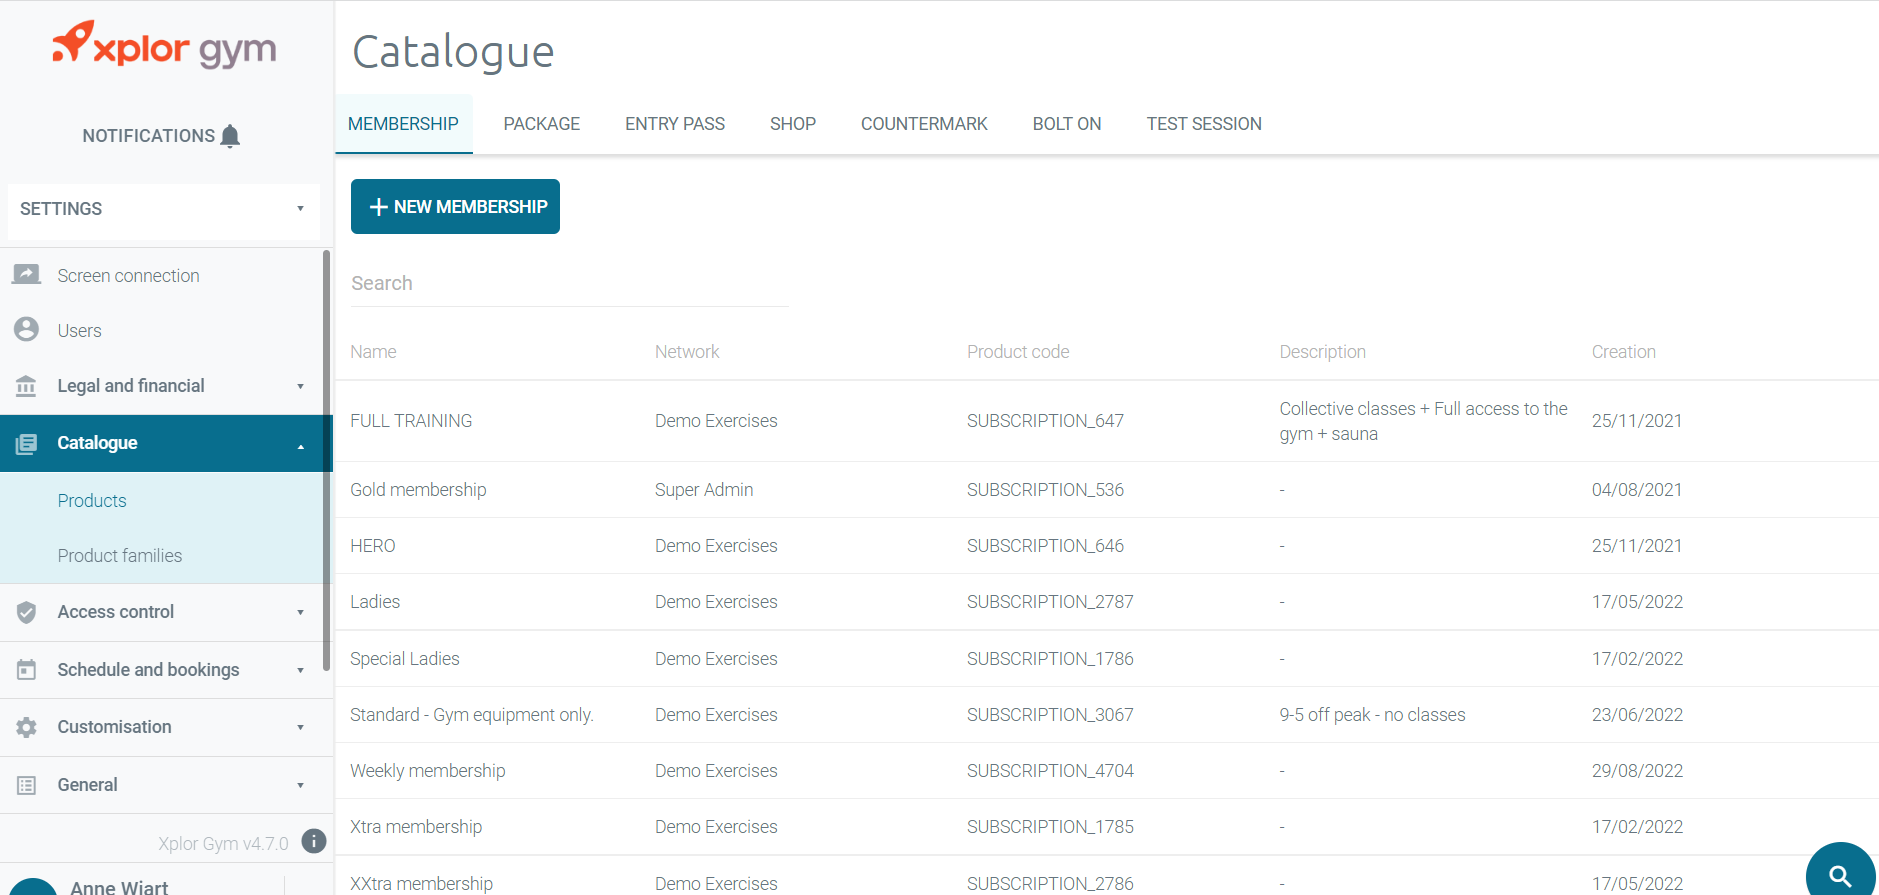Expand Schedule and bookings arrow
This screenshot has height=895, width=1879.
300,671
